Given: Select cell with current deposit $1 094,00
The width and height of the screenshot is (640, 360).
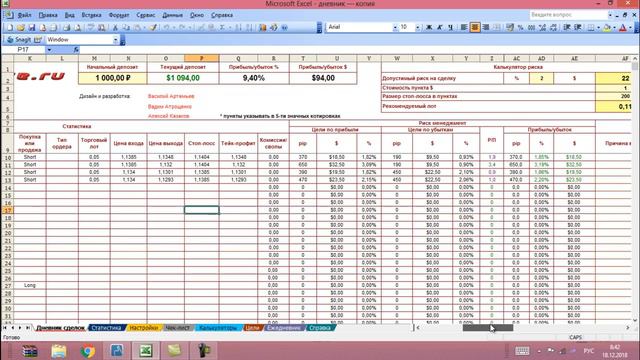Looking at the screenshot, I should (x=183, y=78).
